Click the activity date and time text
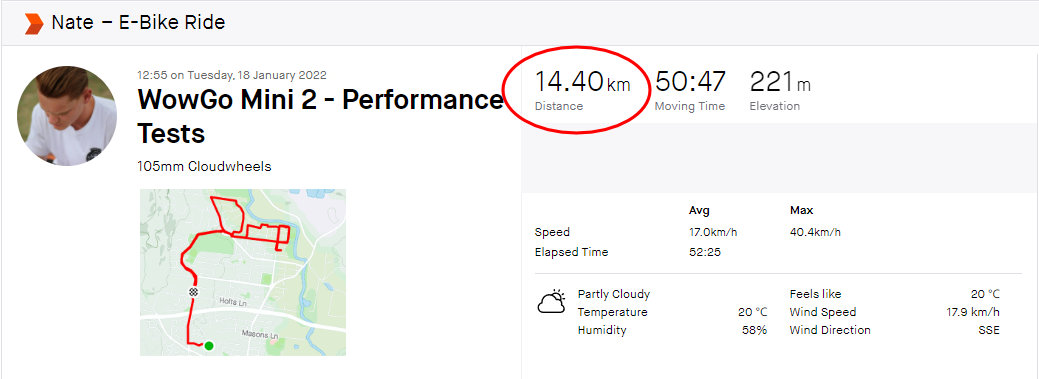The height and width of the screenshot is (379, 1039). point(231,76)
